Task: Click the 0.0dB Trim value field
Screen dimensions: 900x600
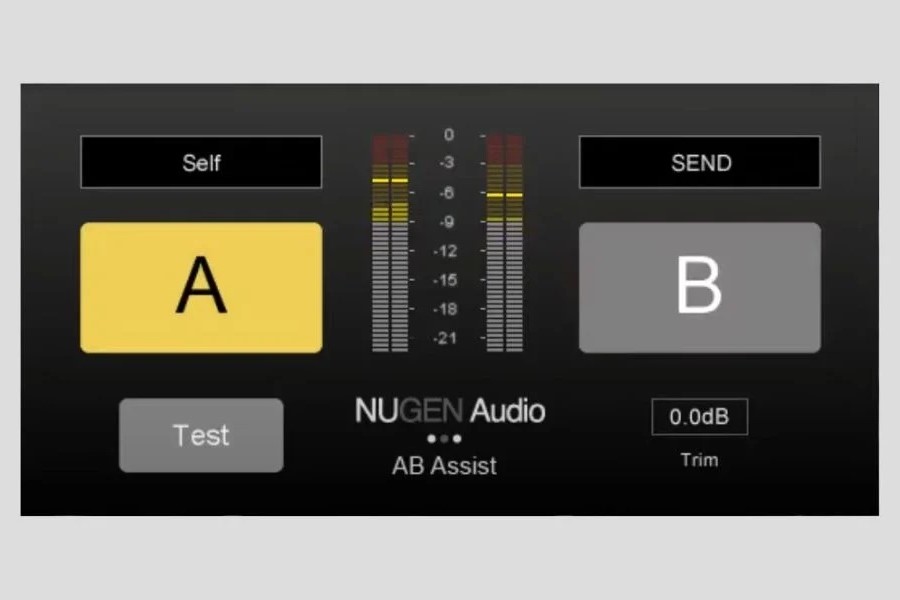Action: (x=699, y=417)
